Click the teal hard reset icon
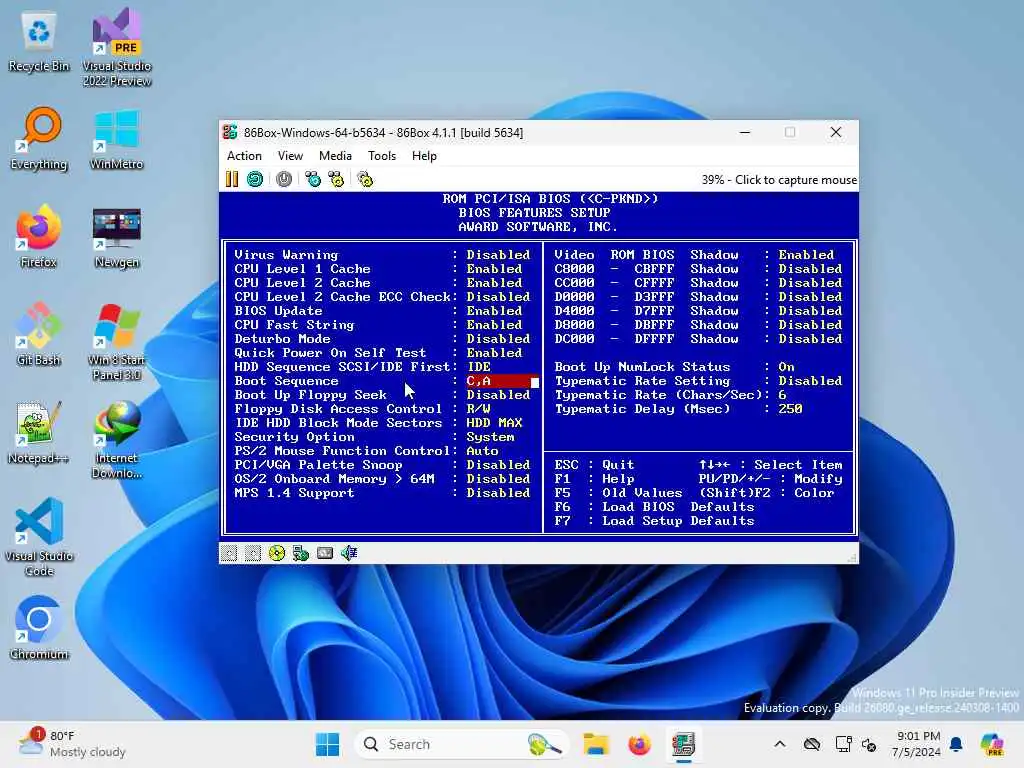This screenshot has width=1024, height=768. (255, 179)
